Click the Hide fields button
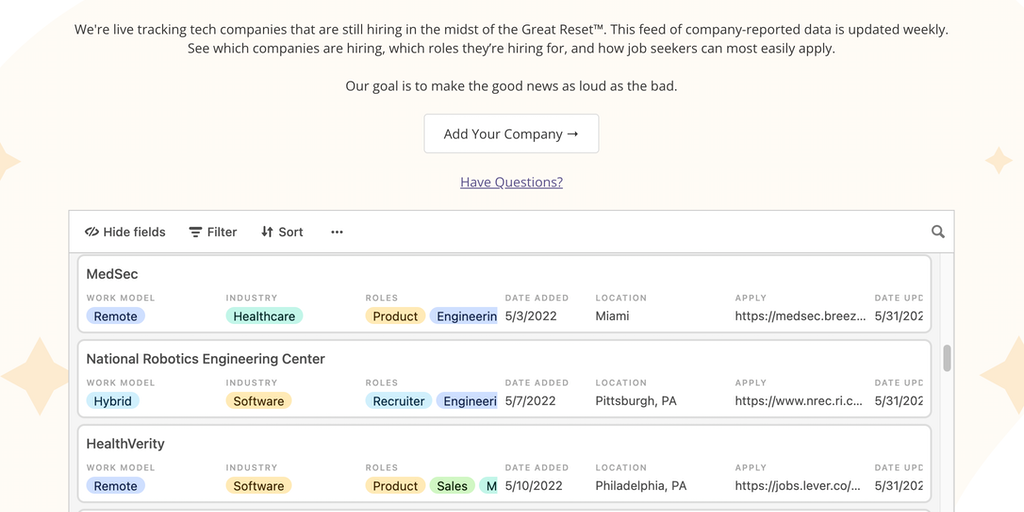This screenshot has height=512, width=1024. tap(125, 232)
